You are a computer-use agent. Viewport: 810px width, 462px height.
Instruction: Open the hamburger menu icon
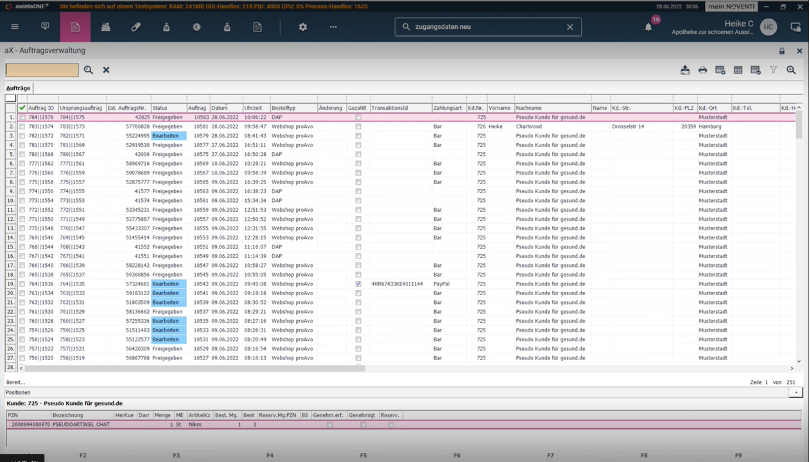[x=14, y=27]
